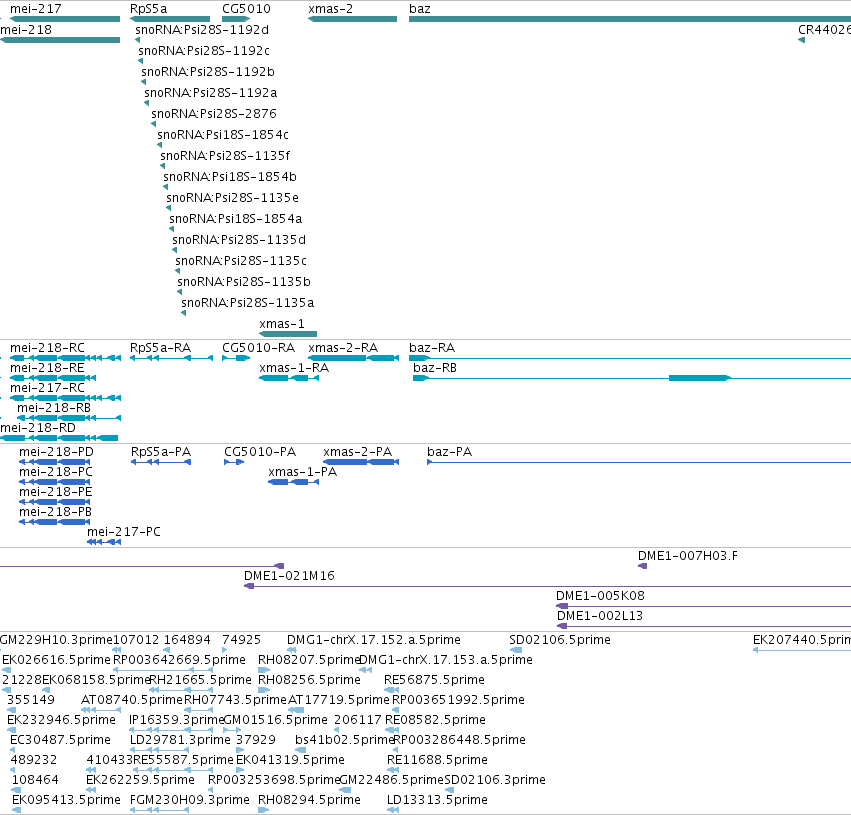Click snoRNA:Psi18S-1854c label
This screenshot has height=815, width=851.
click(x=223, y=135)
